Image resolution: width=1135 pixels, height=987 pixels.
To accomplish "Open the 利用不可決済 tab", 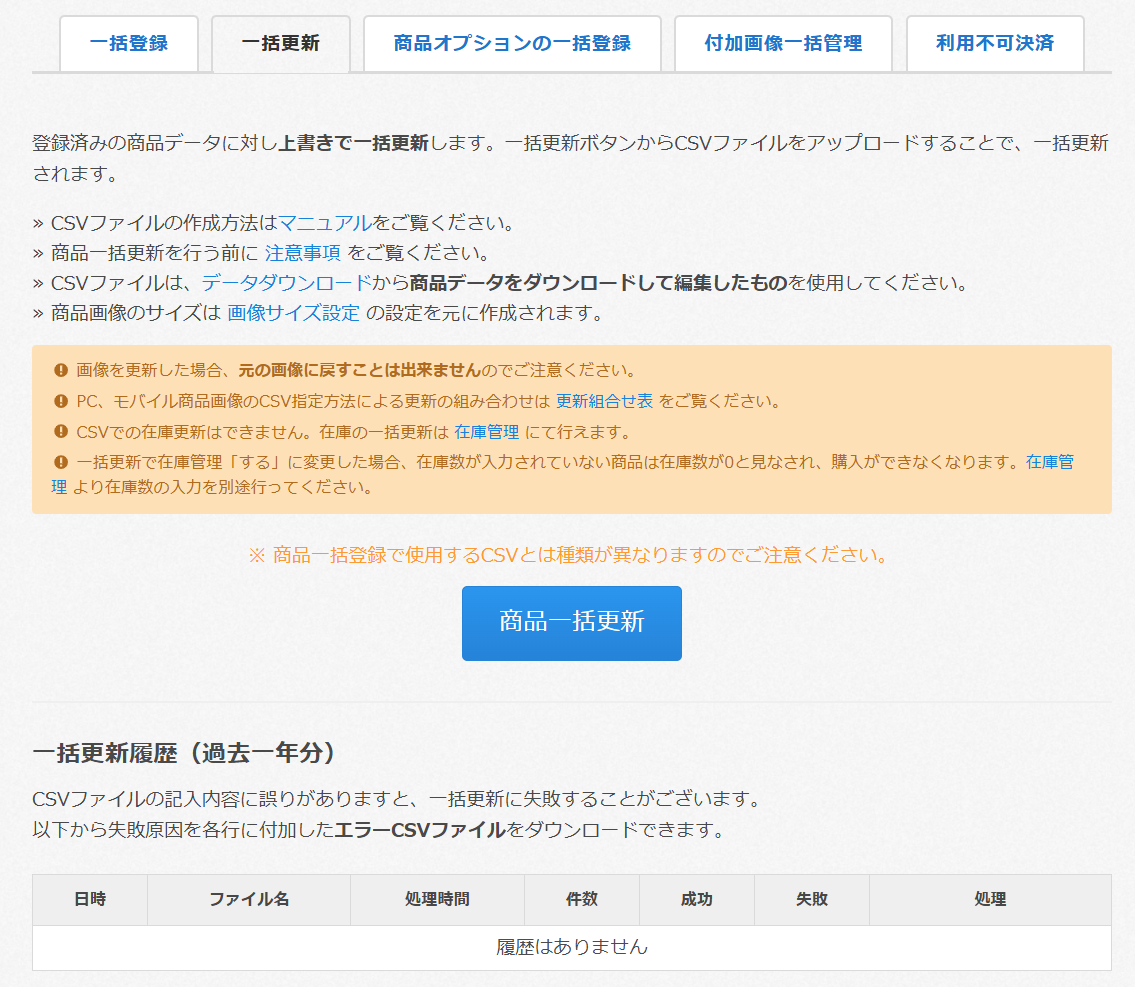I will point(995,44).
